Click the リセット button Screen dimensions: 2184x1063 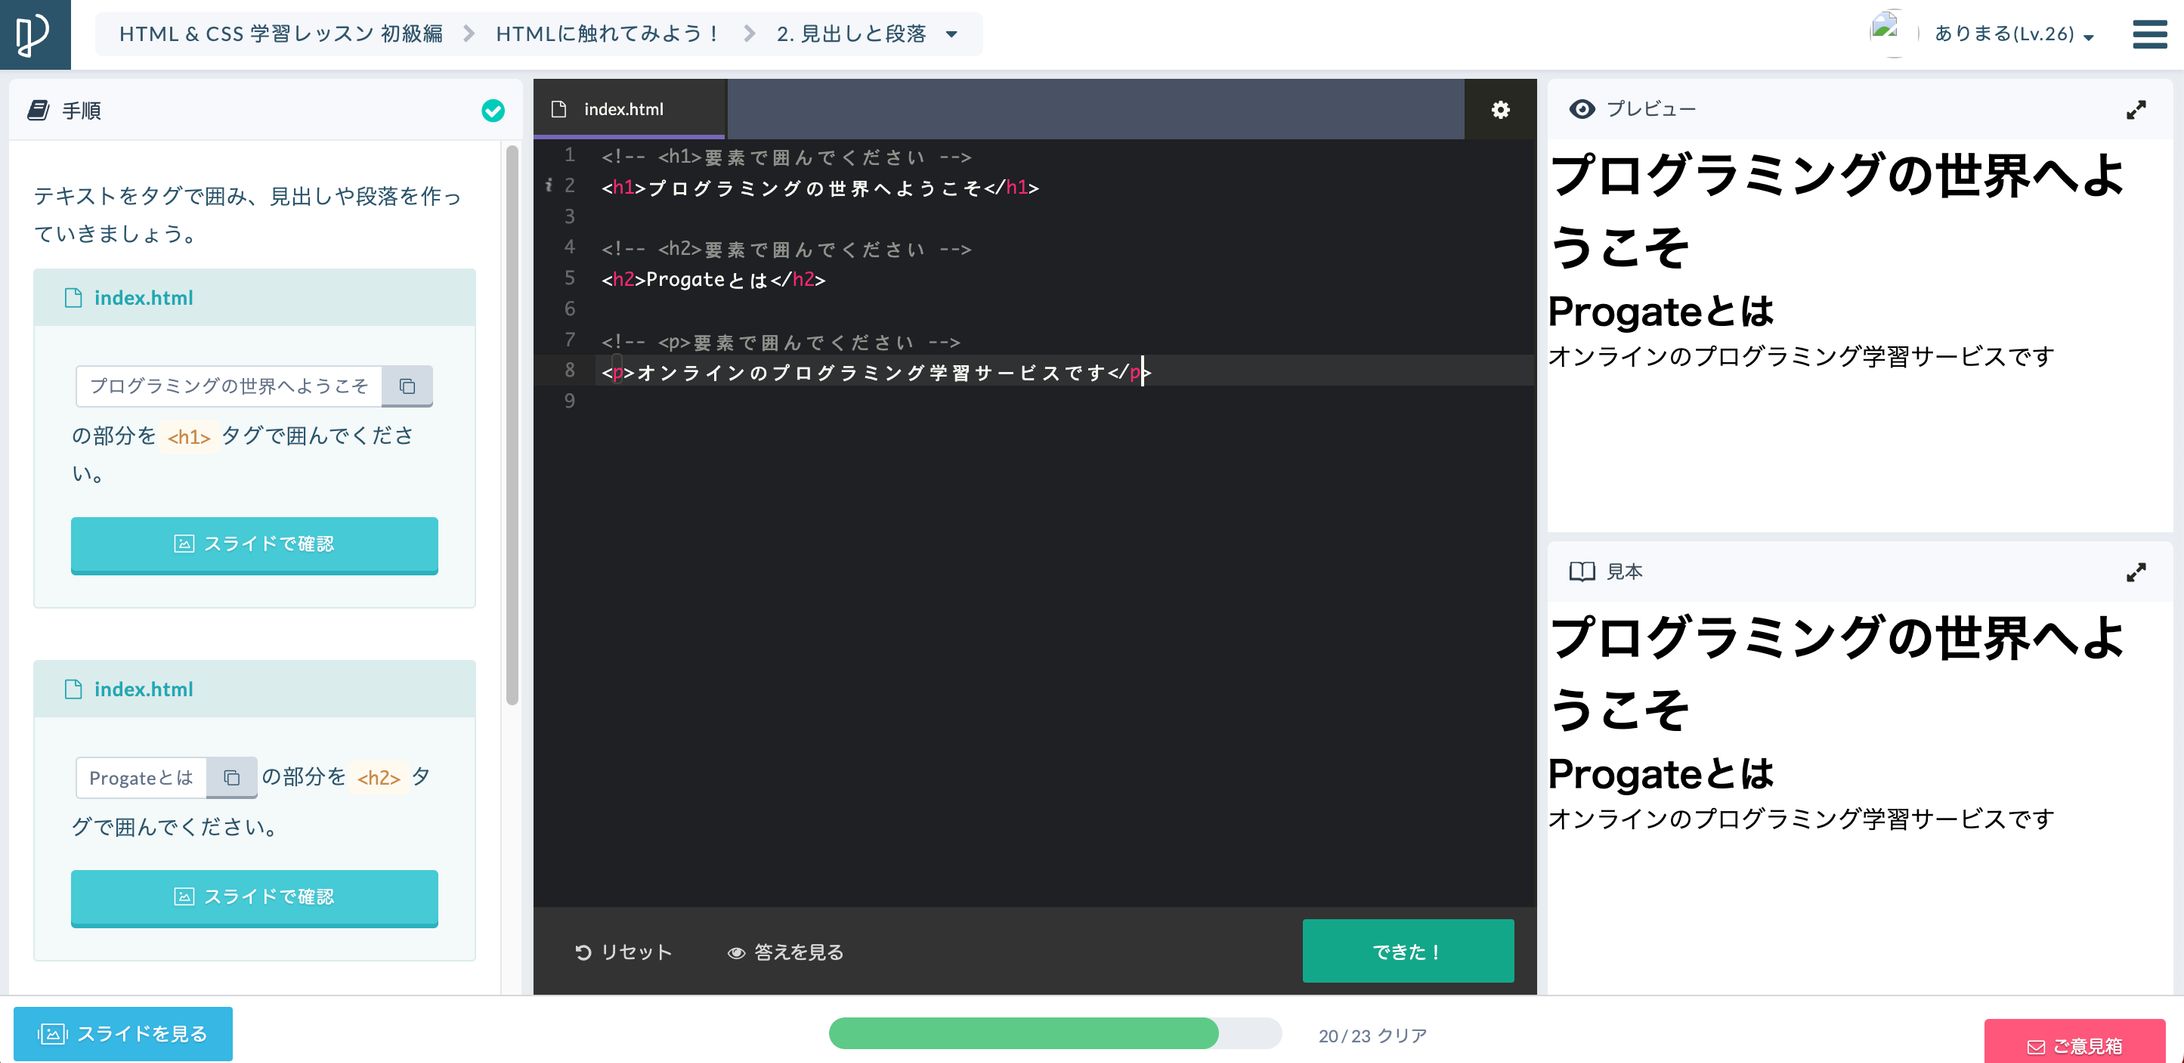point(623,952)
